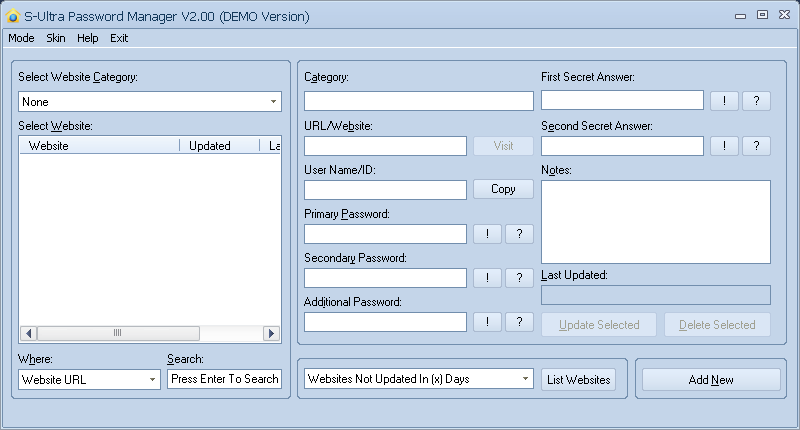Minimize the S-Ultra Password Manager window

point(740,16)
